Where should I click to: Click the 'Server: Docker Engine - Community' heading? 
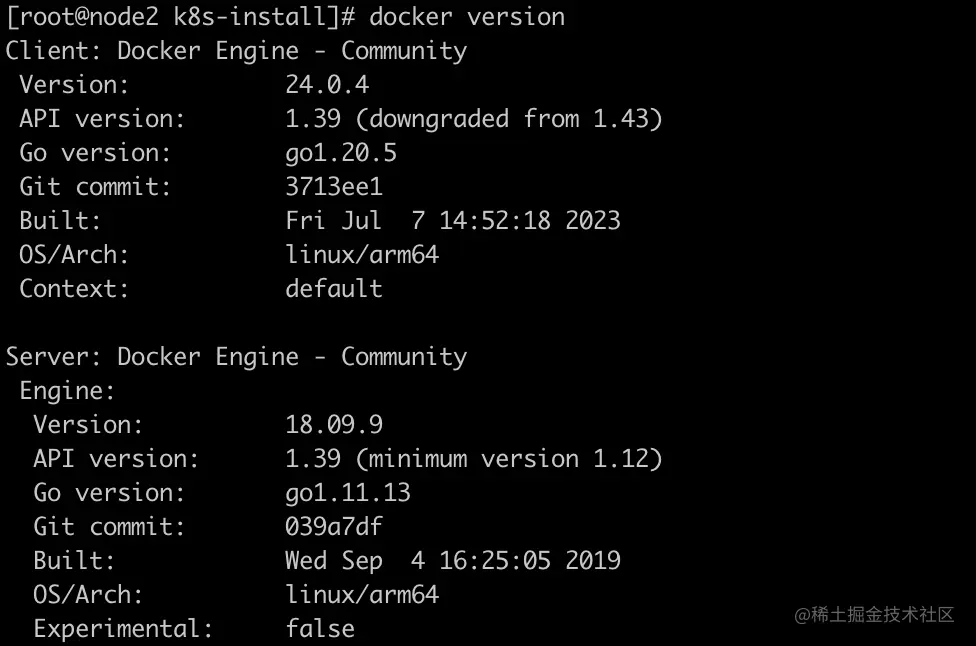[236, 357]
